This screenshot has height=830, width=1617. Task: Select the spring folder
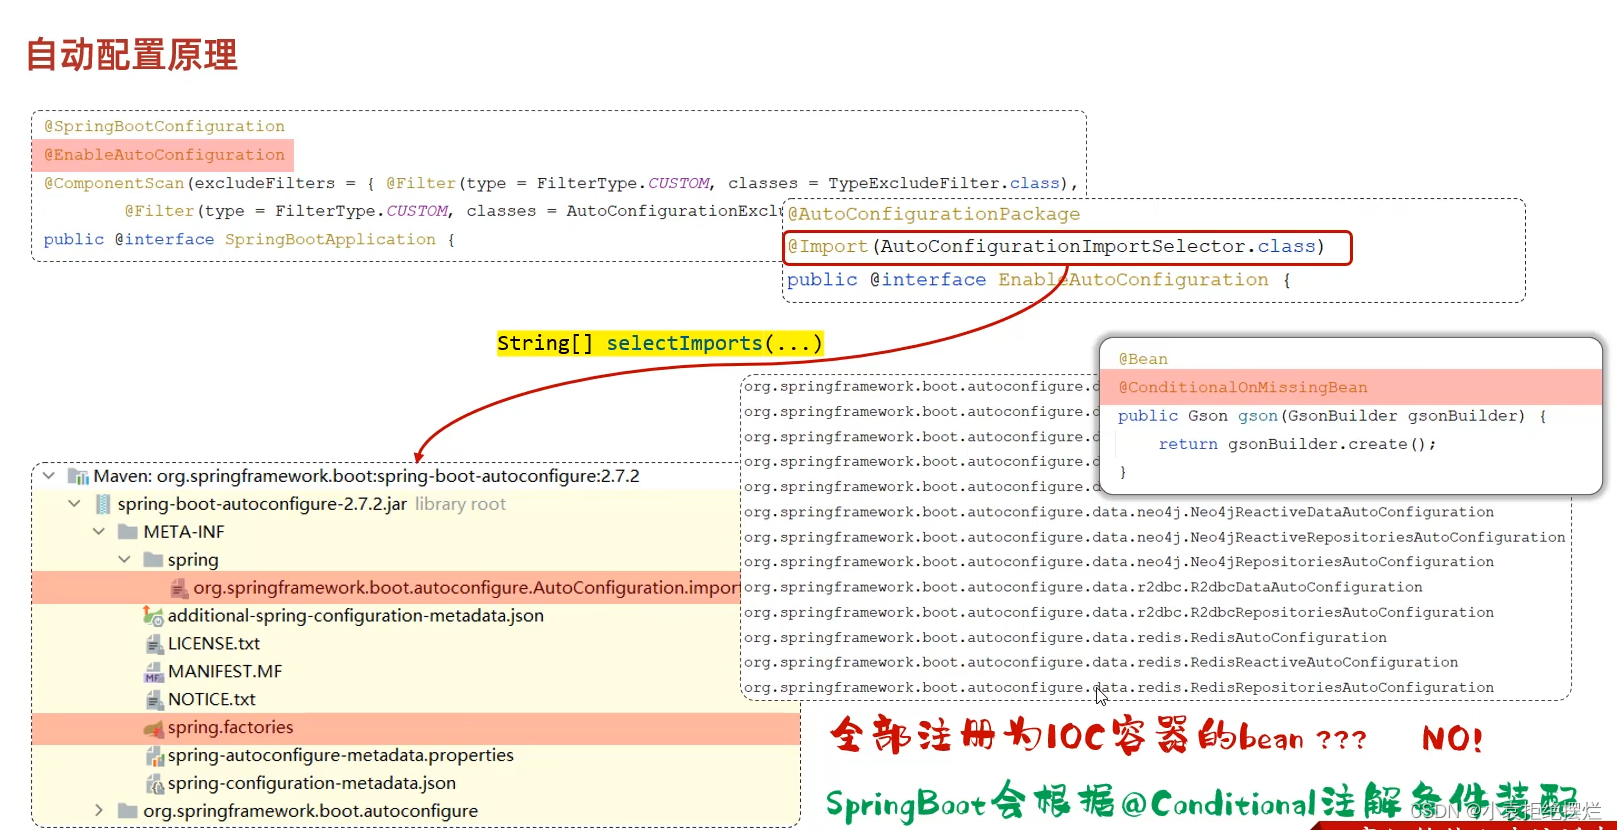point(193,560)
